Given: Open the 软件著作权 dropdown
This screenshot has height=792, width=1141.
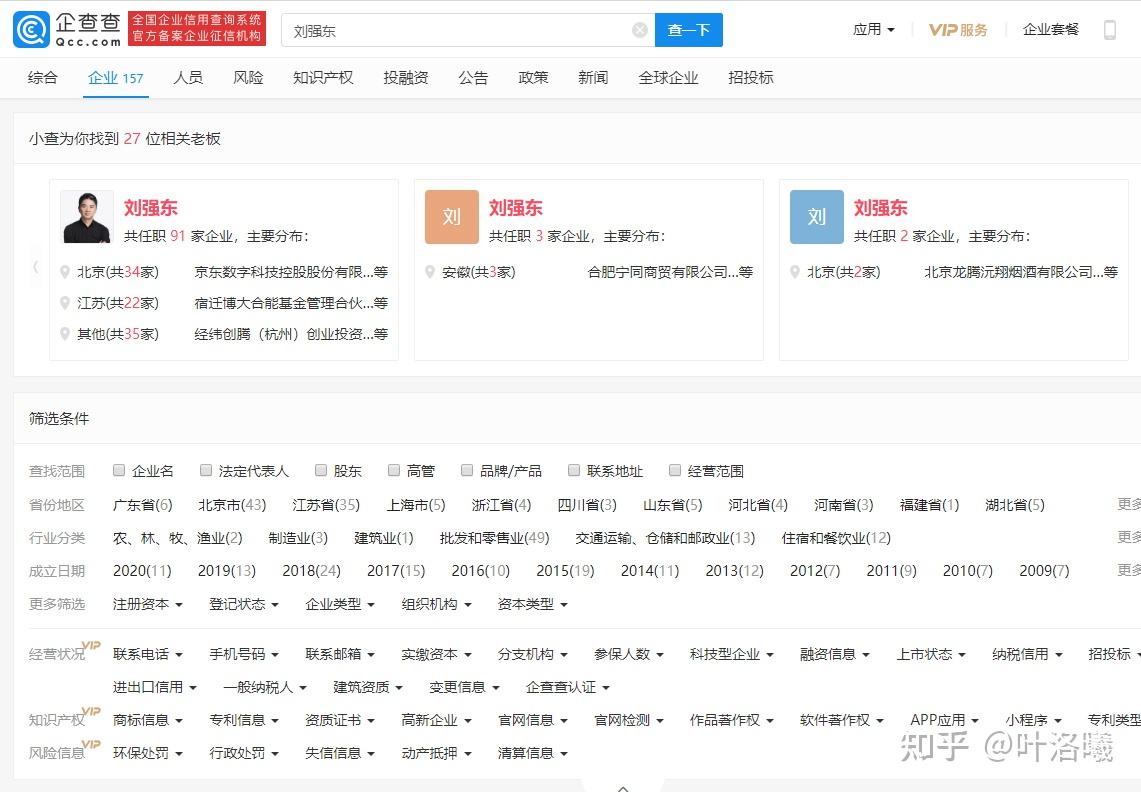Looking at the screenshot, I should tap(842, 720).
